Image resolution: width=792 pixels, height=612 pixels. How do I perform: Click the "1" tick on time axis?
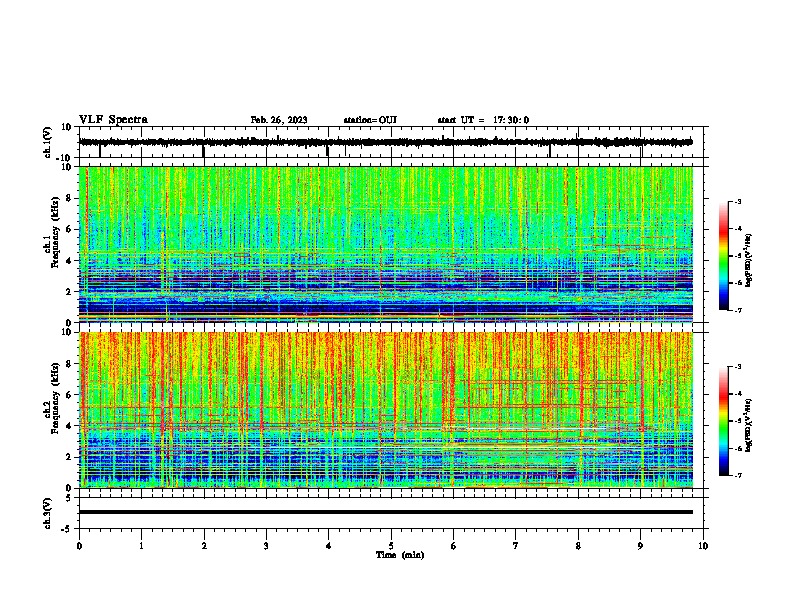tap(141, 546)
